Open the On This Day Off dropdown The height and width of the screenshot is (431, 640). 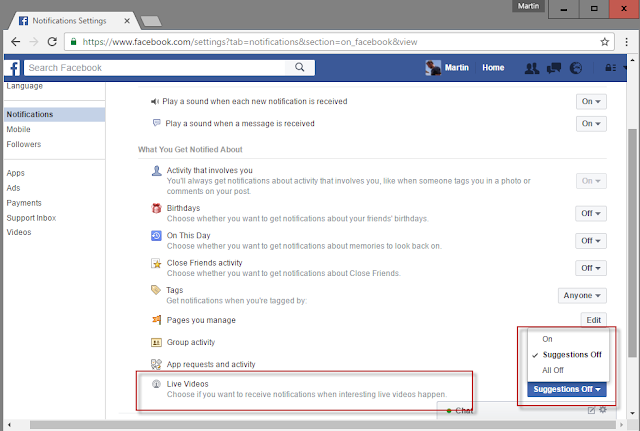pos(591,241)
